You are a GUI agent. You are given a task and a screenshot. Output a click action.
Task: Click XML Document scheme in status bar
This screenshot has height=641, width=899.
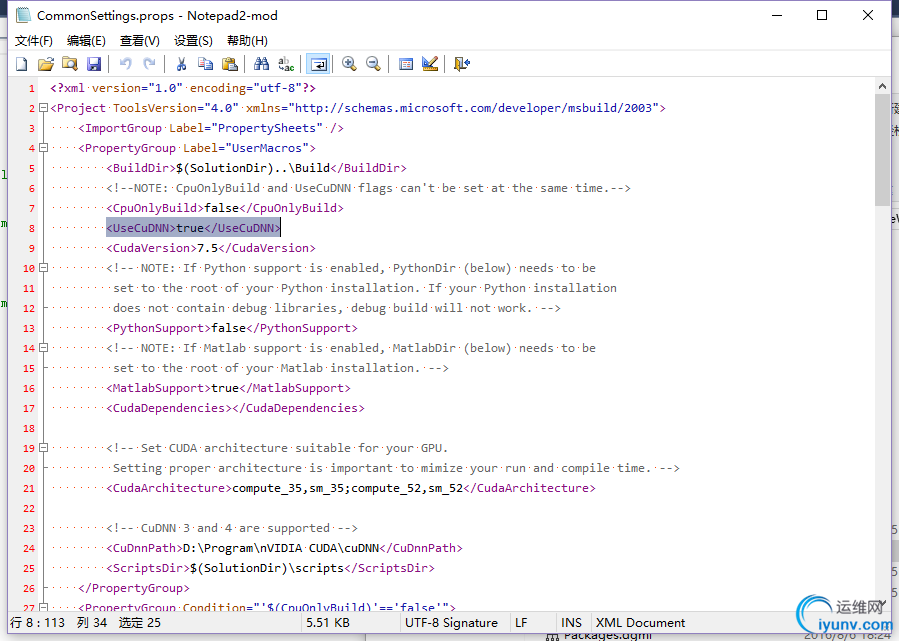pyautogui.click(x=640, y=623)
